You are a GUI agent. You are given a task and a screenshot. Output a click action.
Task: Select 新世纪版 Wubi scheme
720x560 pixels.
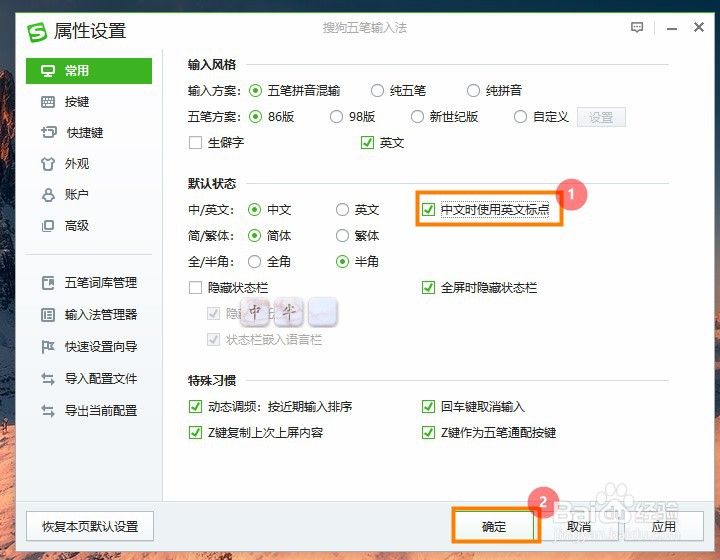coord(417,117)
